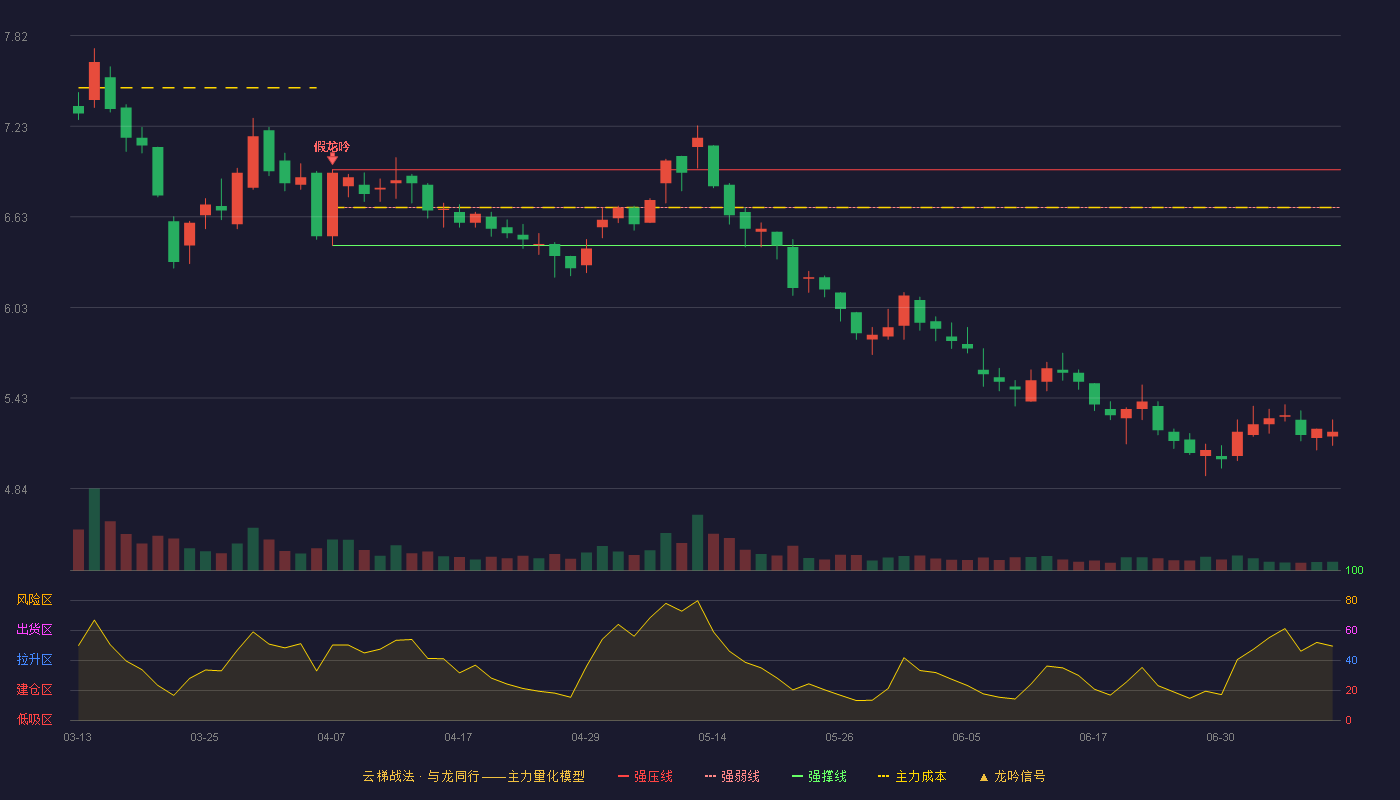Click the 40 indicator scale label
The width and height of the screenshot is (1400, 800).
click(x=1351, y=661)
